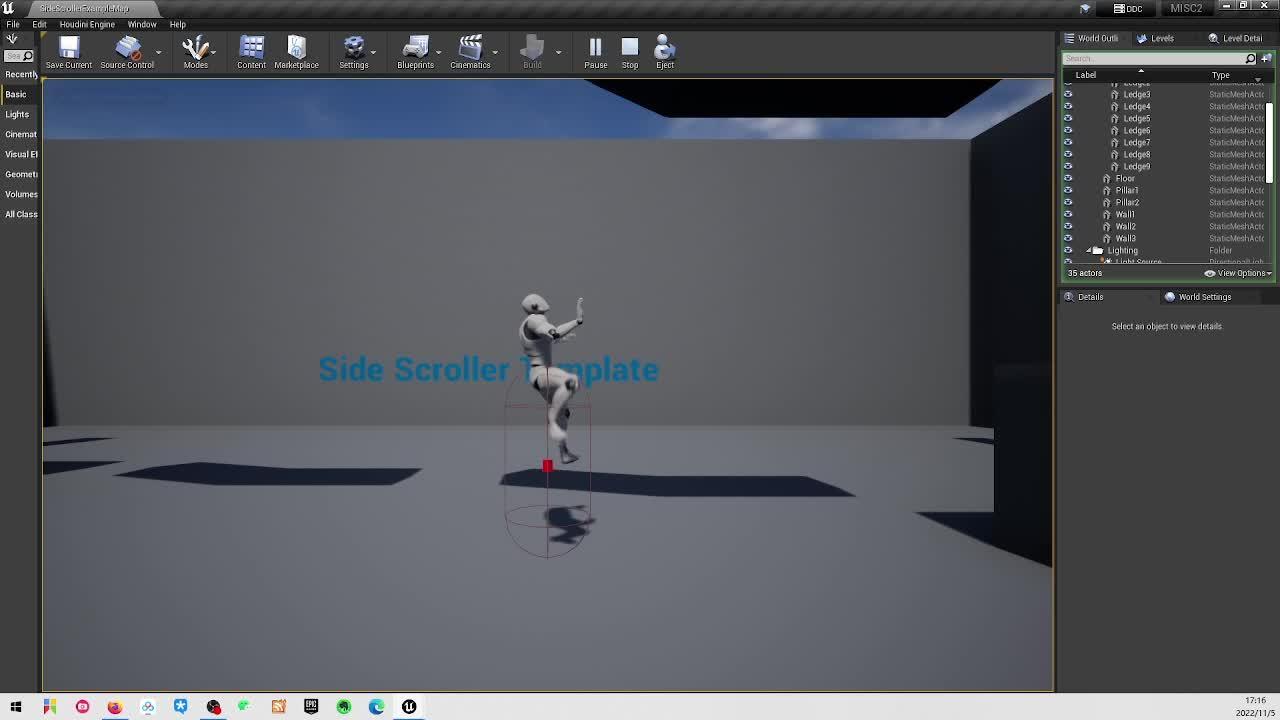Click the create folder icon in World Outliner
This screenshot has width=1280, height=720.
[1266, 58]
